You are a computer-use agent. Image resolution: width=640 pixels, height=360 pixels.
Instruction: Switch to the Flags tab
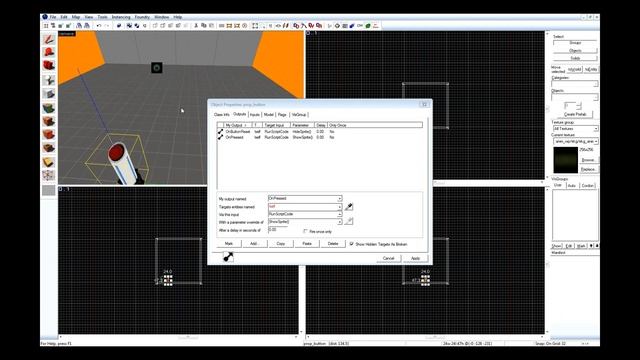(x=282, y=115)
